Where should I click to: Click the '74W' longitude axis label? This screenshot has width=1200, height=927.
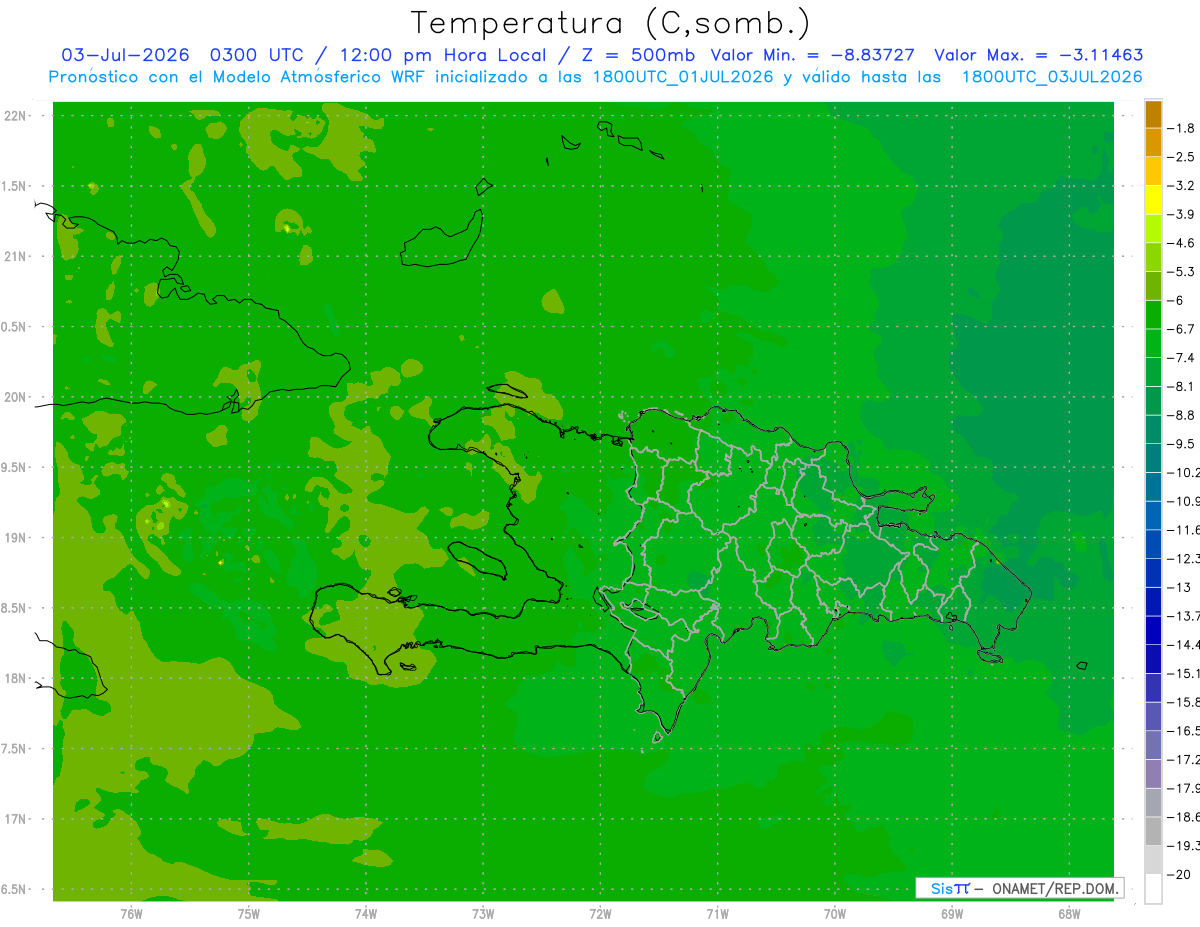(366, 913)
